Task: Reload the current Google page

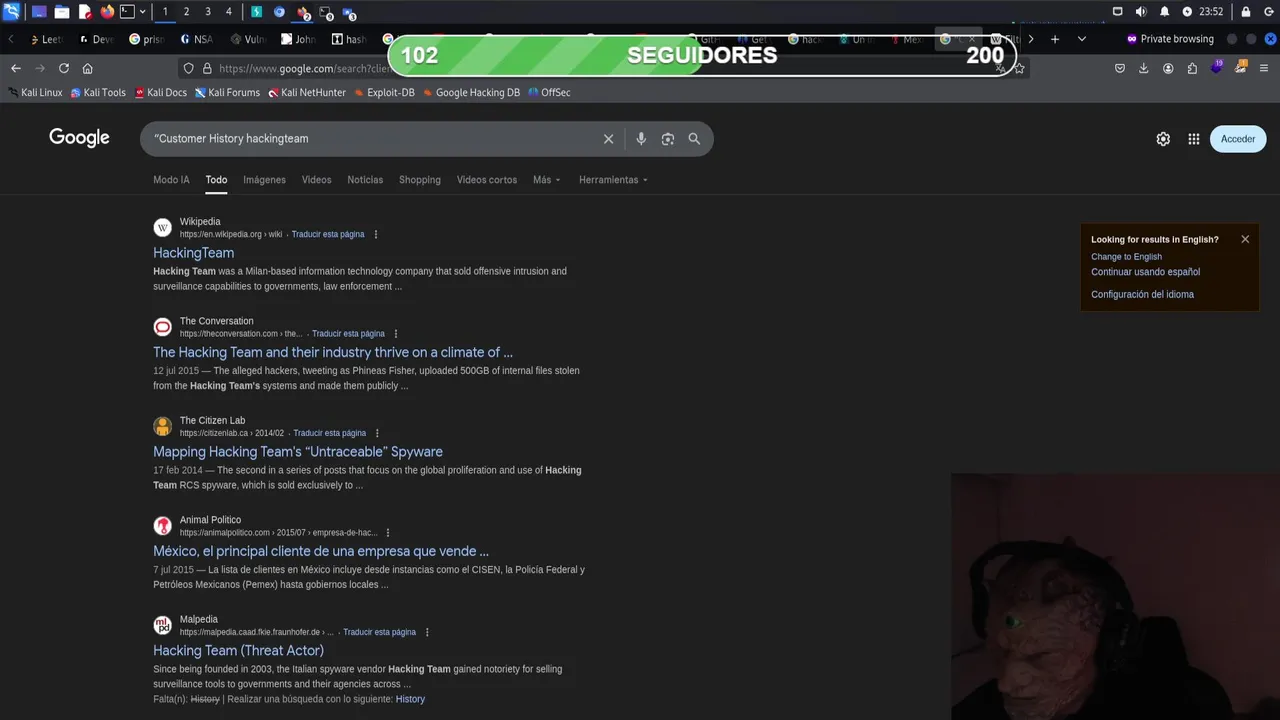Action: 63,68
